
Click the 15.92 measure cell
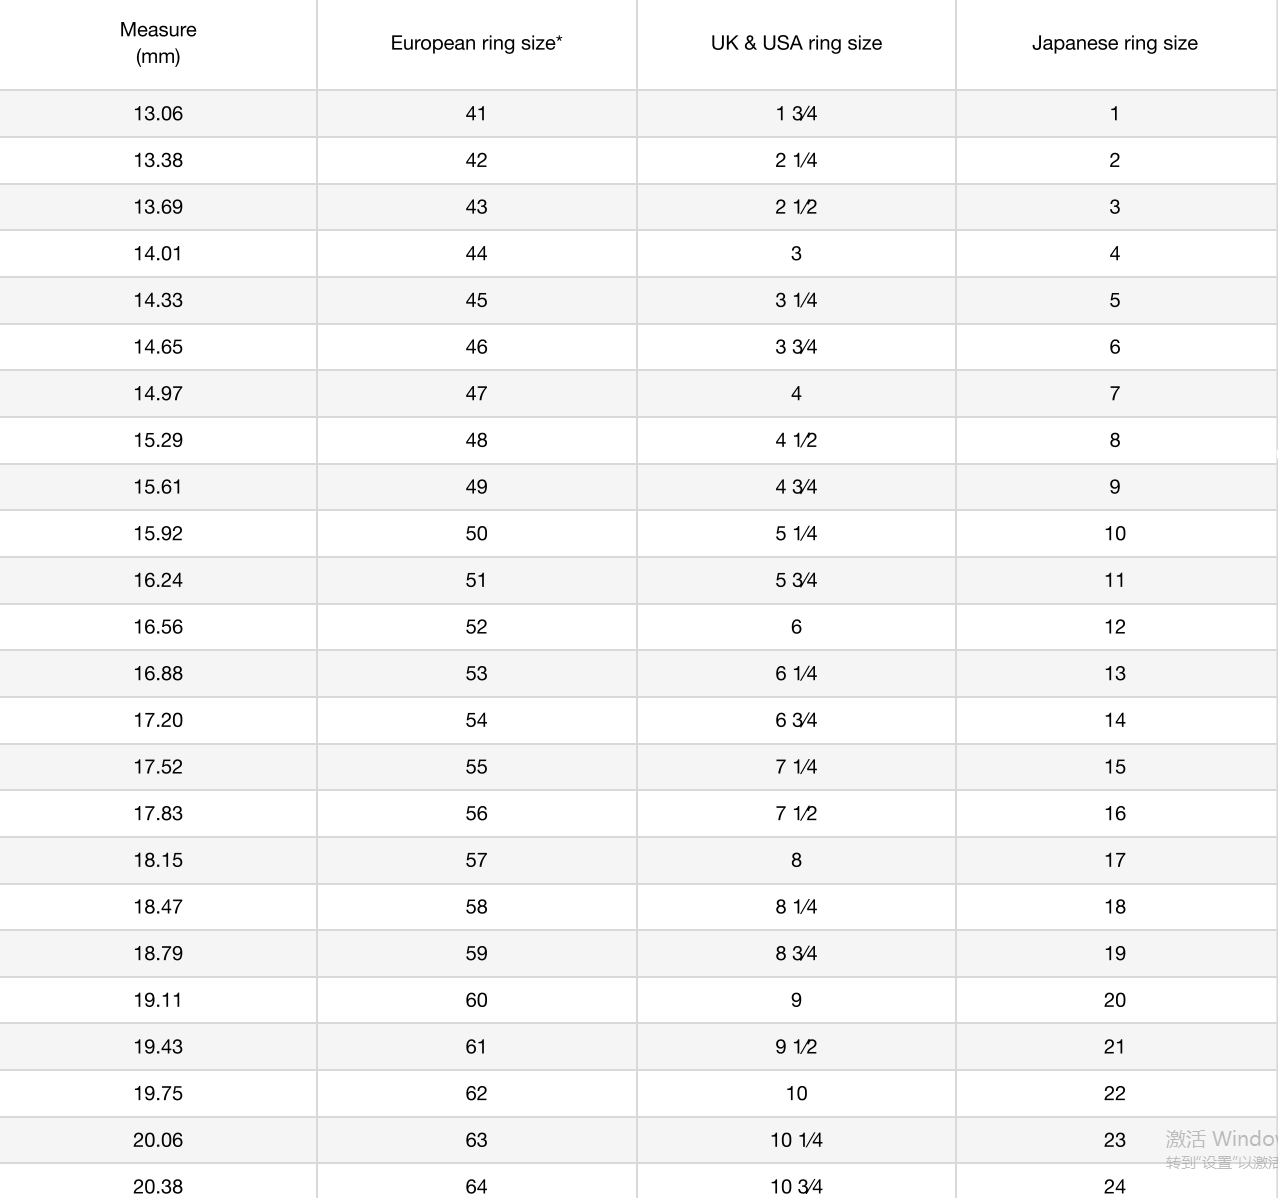point(158,534)
